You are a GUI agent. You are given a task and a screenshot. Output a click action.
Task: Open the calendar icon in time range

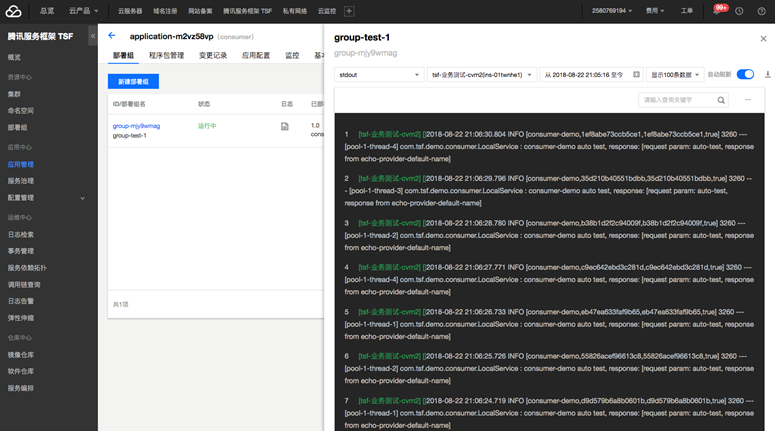tap(636, 75)
